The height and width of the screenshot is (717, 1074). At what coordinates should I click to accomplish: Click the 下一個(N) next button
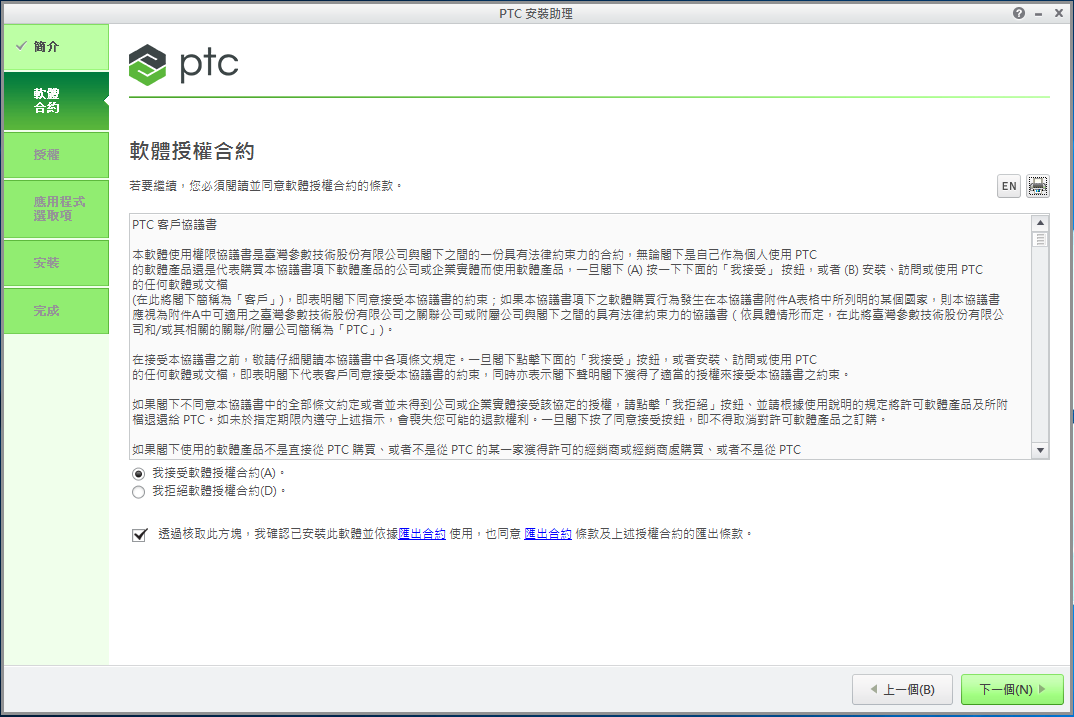pos(1011,689)
